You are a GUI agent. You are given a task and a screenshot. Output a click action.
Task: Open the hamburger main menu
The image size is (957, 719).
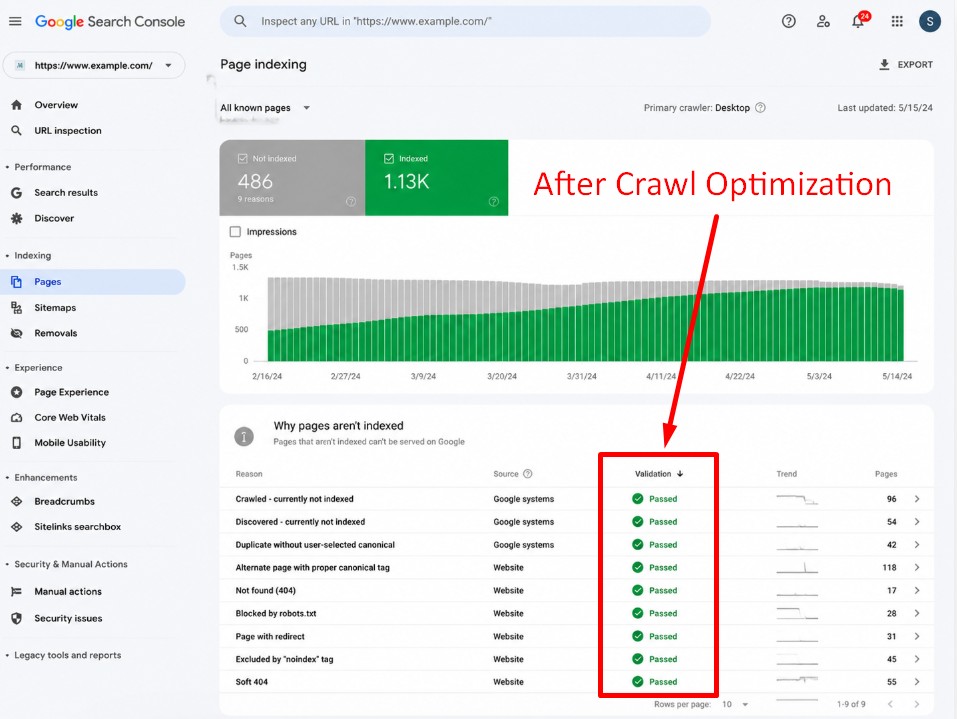15,21
